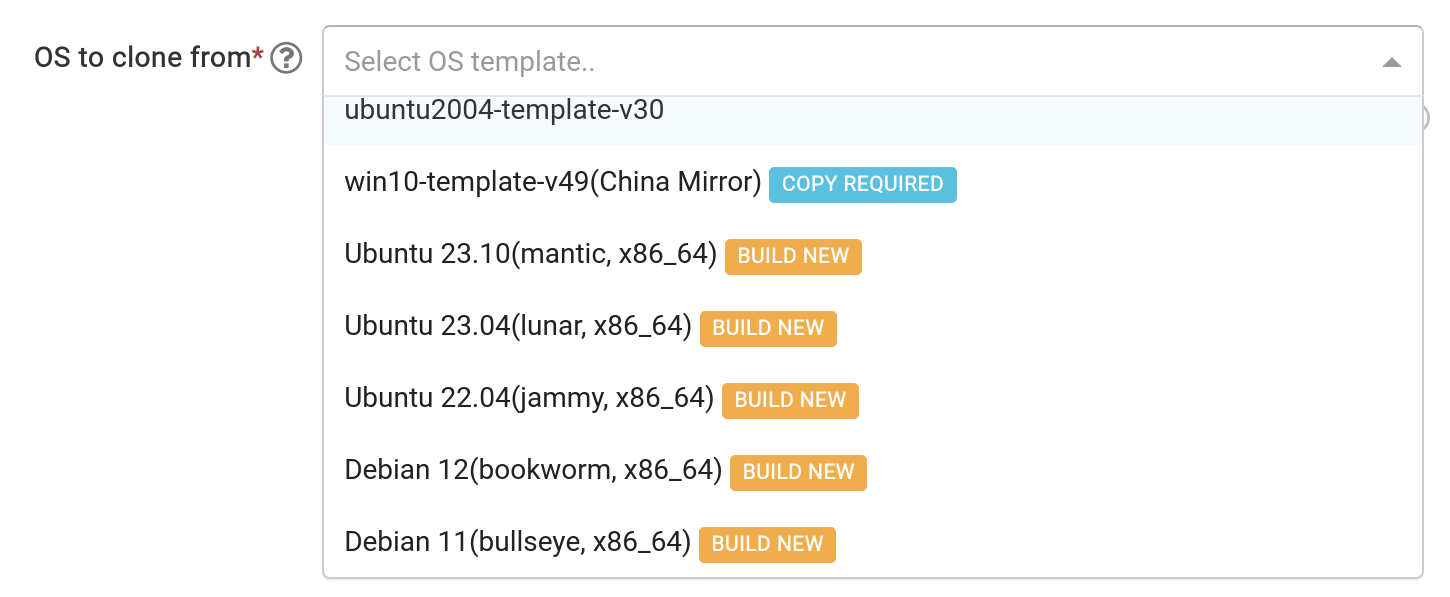Click empty space right of win10 template row
Screen dimensions: 1450x597
(1180, 184)
